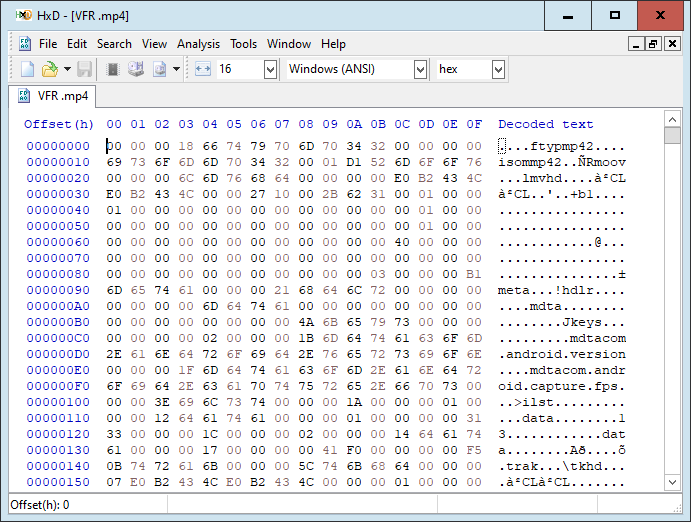The image size is (691, 522).
Task: Open the Analysis menu
Action: pyautogui.click(x=198, y=44)
